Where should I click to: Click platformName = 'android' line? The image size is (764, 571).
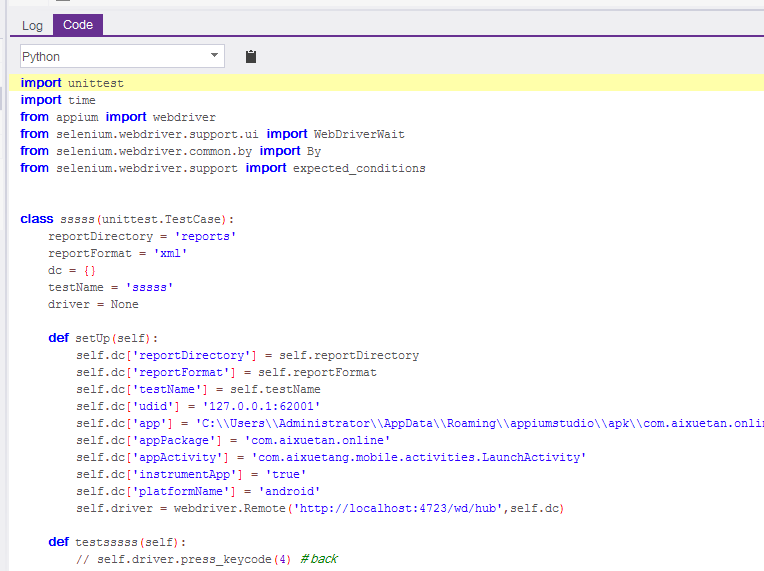click(x=198, y=492)
